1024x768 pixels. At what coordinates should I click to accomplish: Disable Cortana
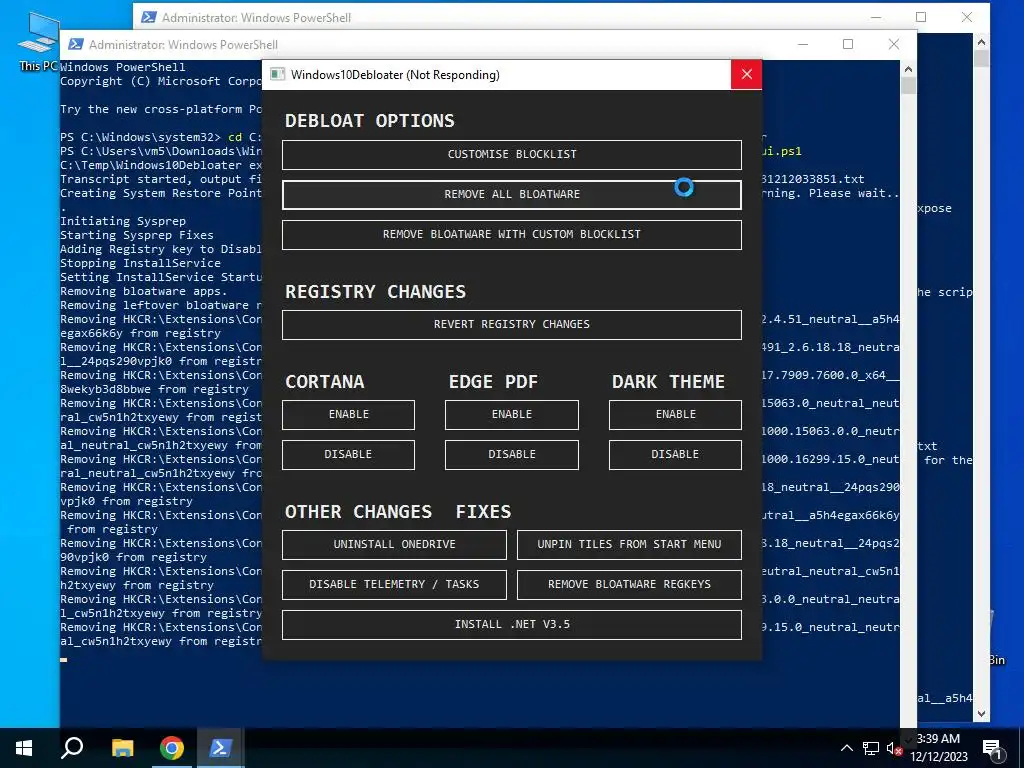click(x=348, y=455)
